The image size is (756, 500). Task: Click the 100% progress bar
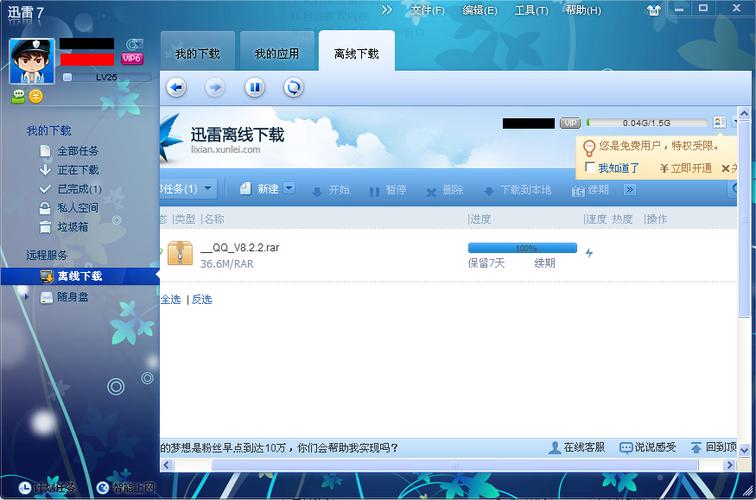pos(522,248)
